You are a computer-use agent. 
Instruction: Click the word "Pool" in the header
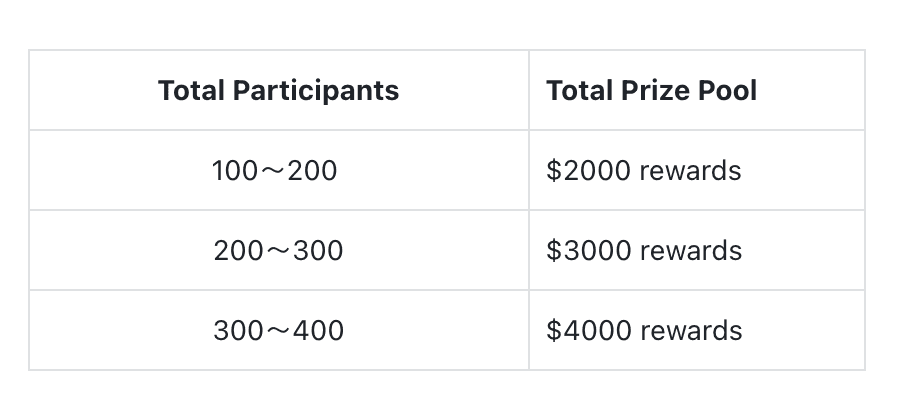point(729,91)
